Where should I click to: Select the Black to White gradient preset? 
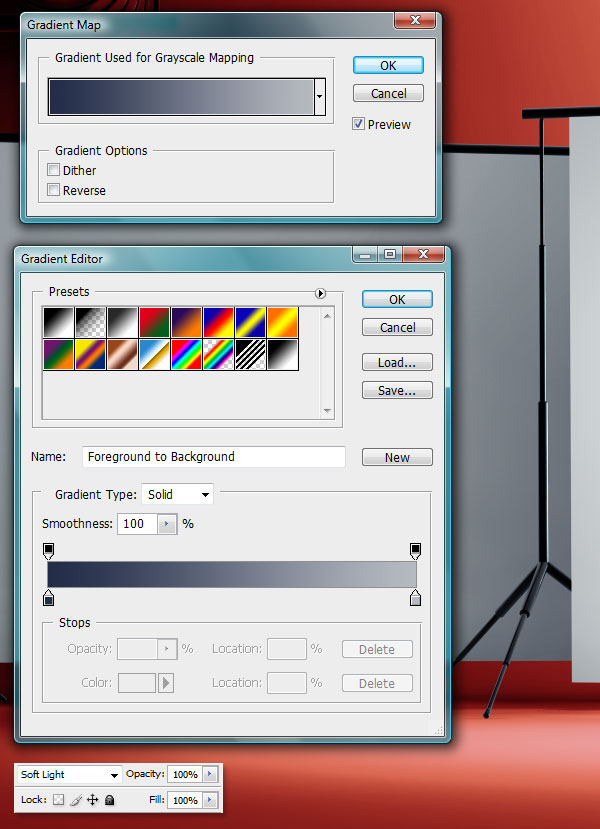point(59,323)
